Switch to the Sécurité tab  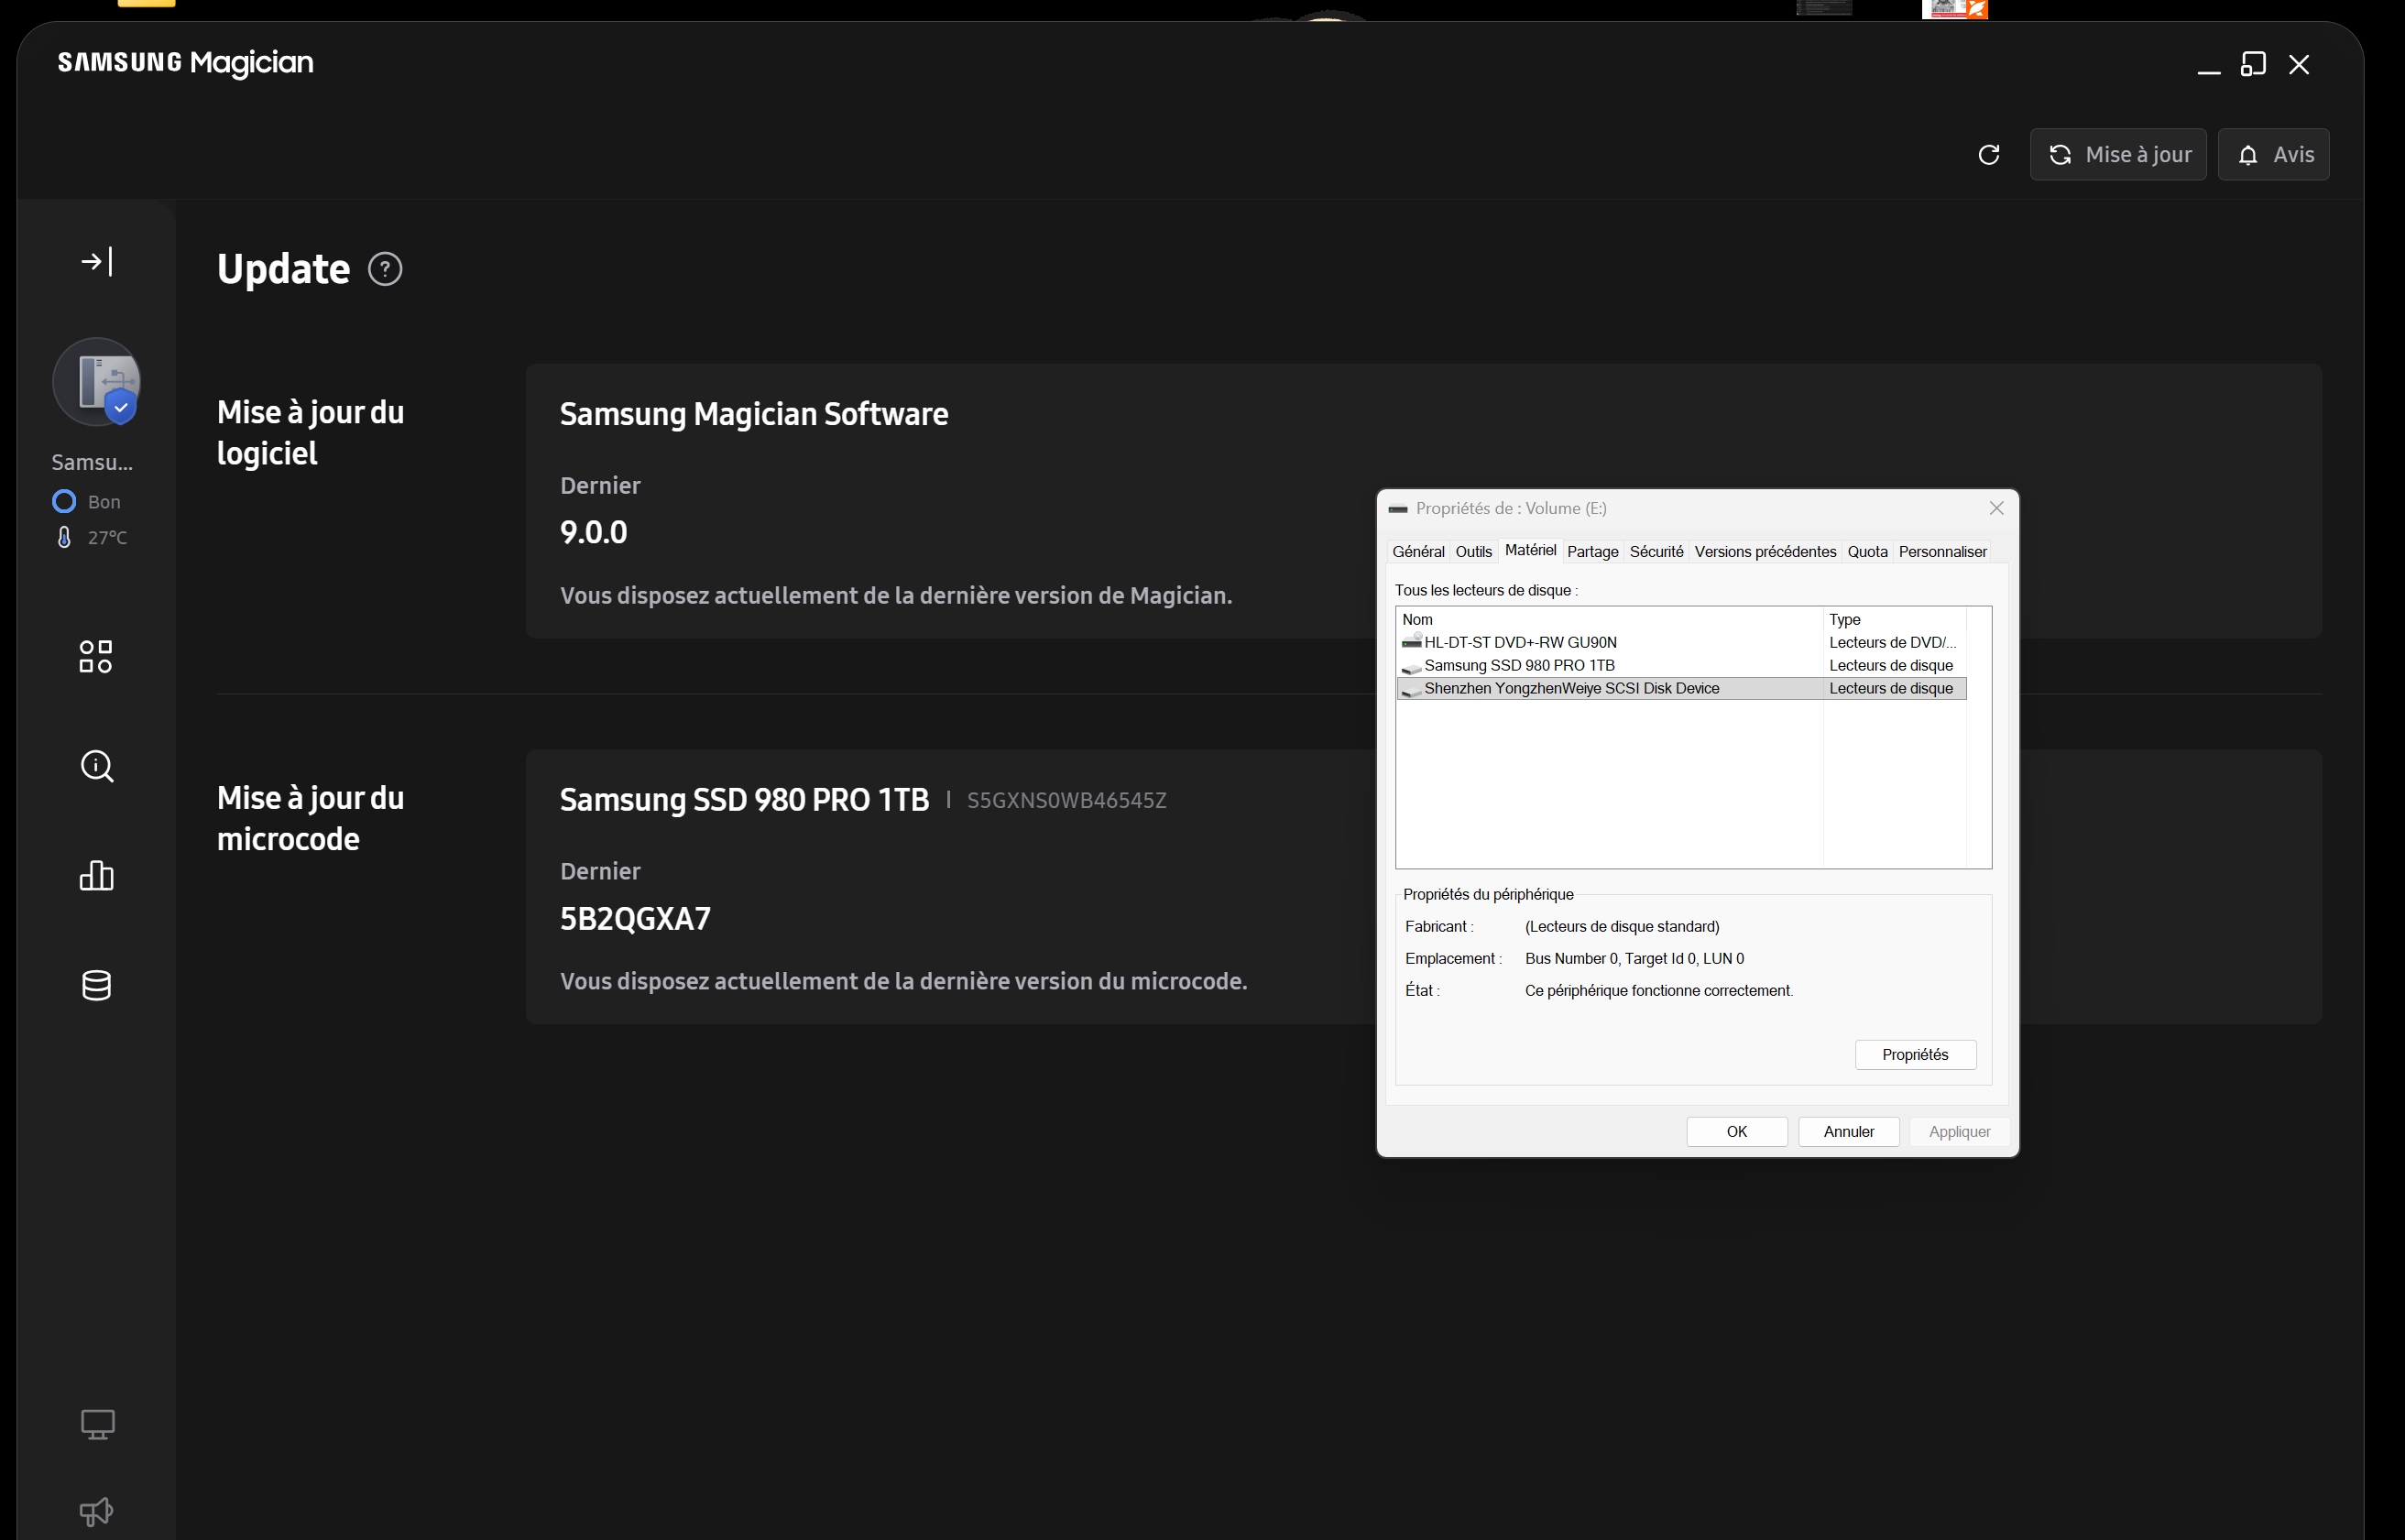[1656, 552]
